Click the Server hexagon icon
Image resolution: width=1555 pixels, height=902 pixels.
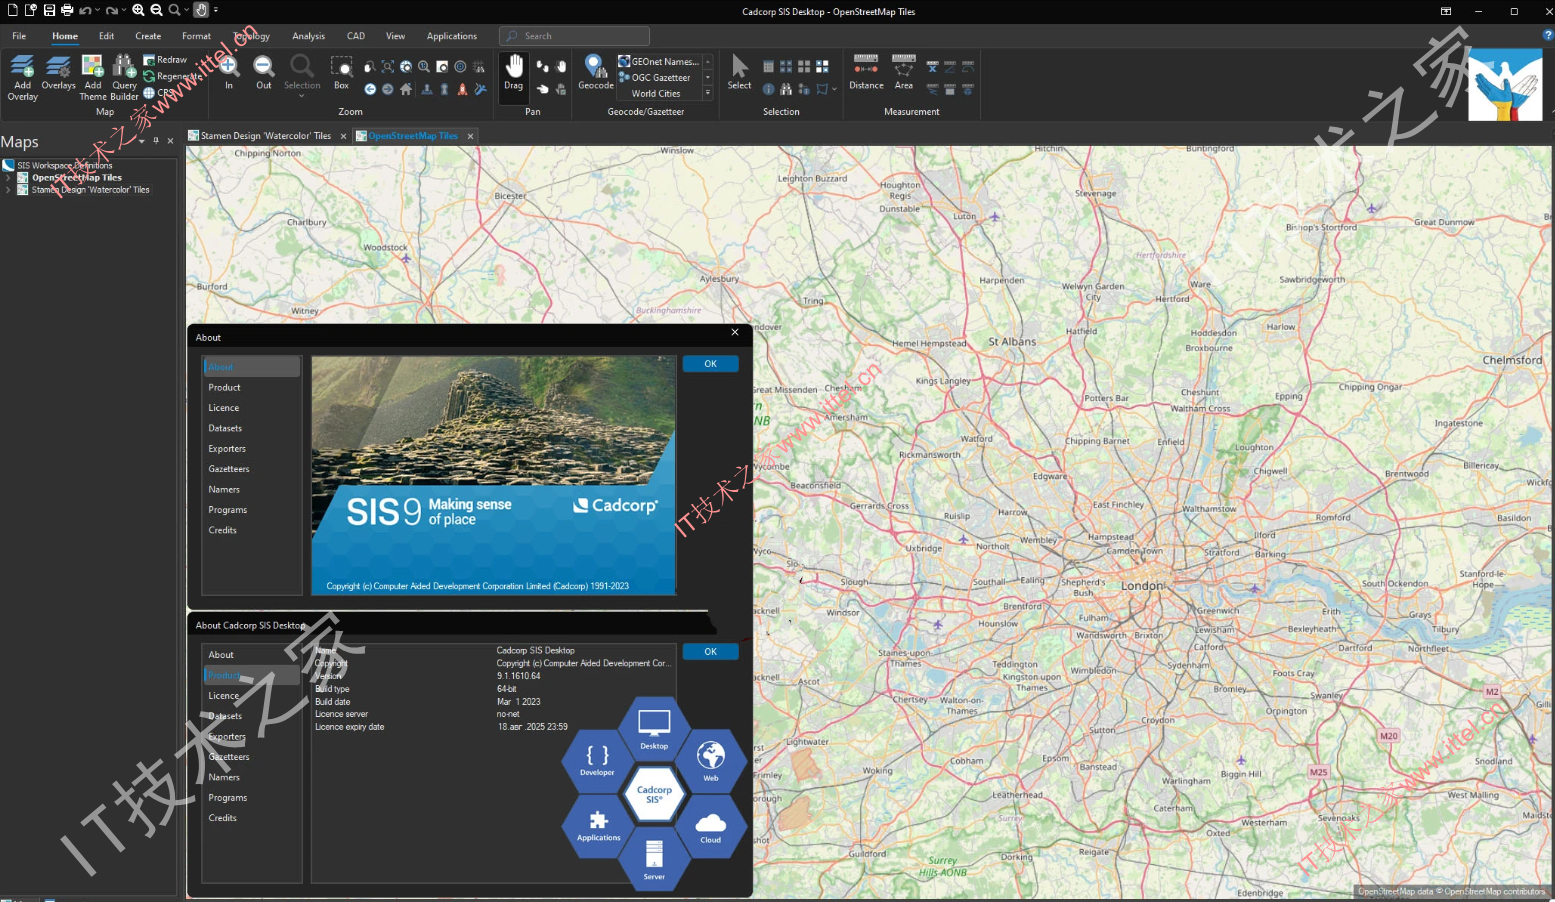[654, 859]
